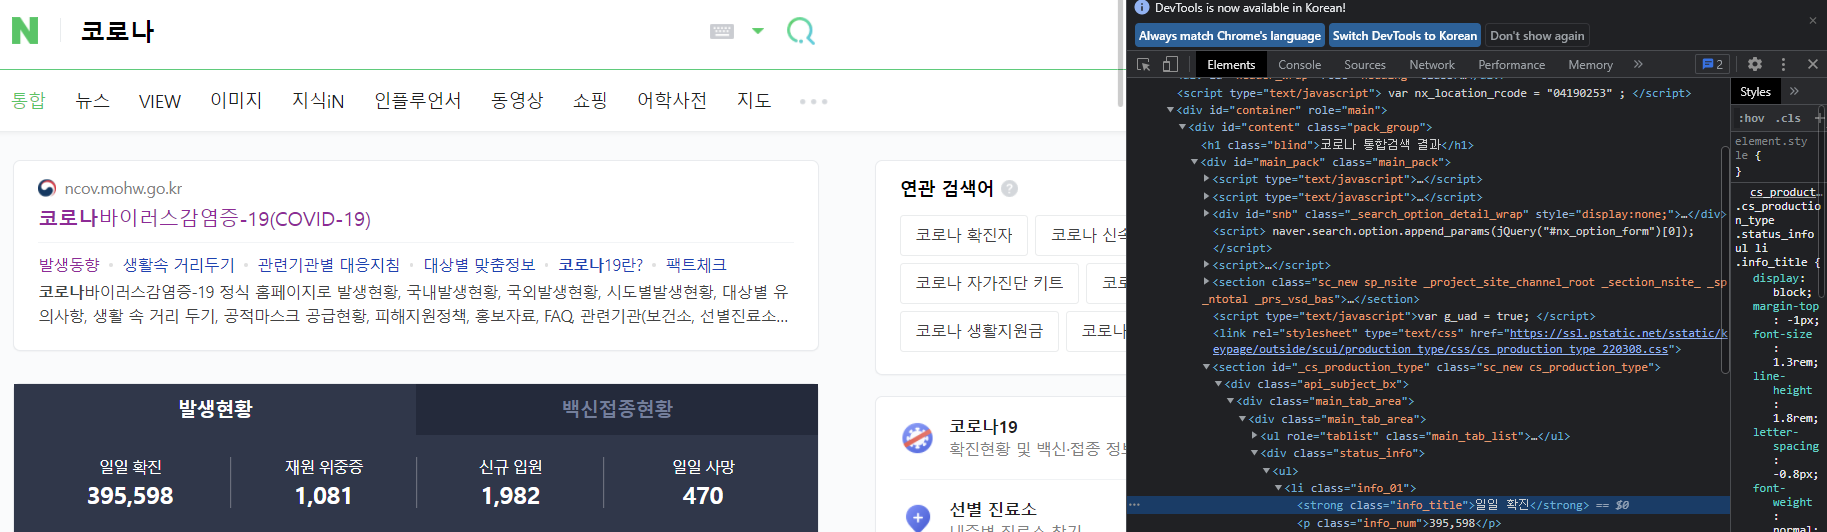Screen dimensions: 1827x532
Task: Select the 통합 search tab
Action: [29, 100]
